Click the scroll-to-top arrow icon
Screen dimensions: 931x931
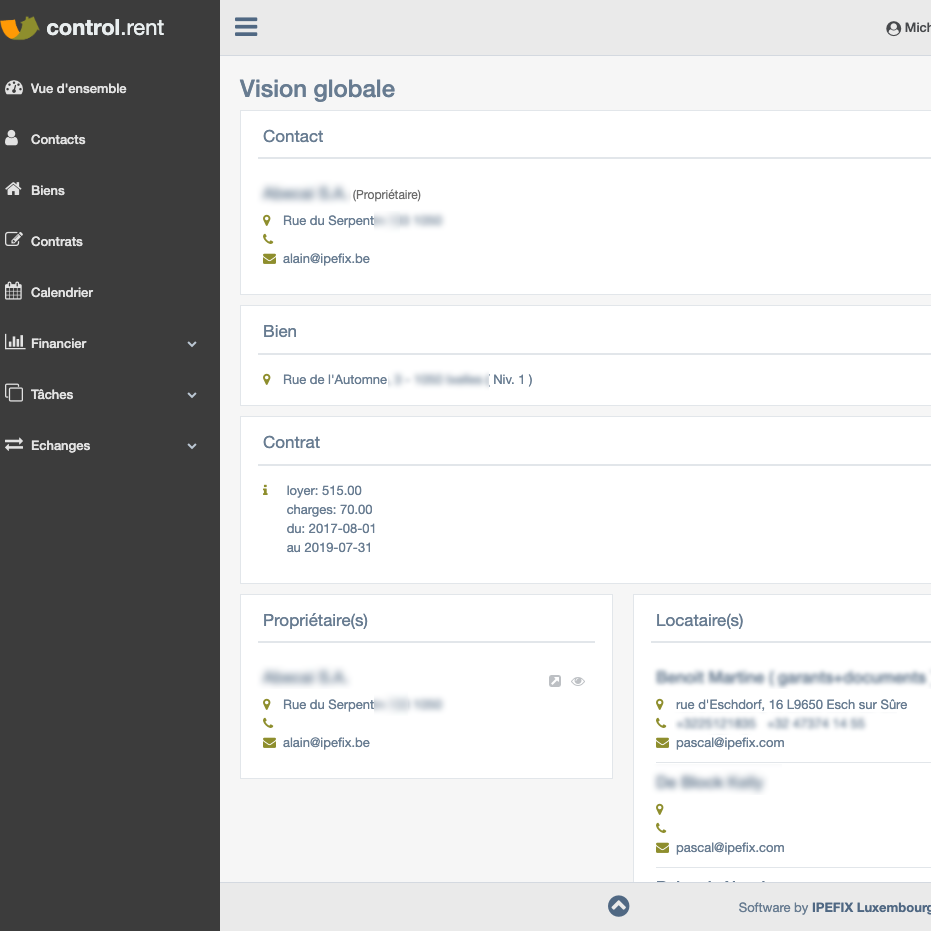(618, 906)
